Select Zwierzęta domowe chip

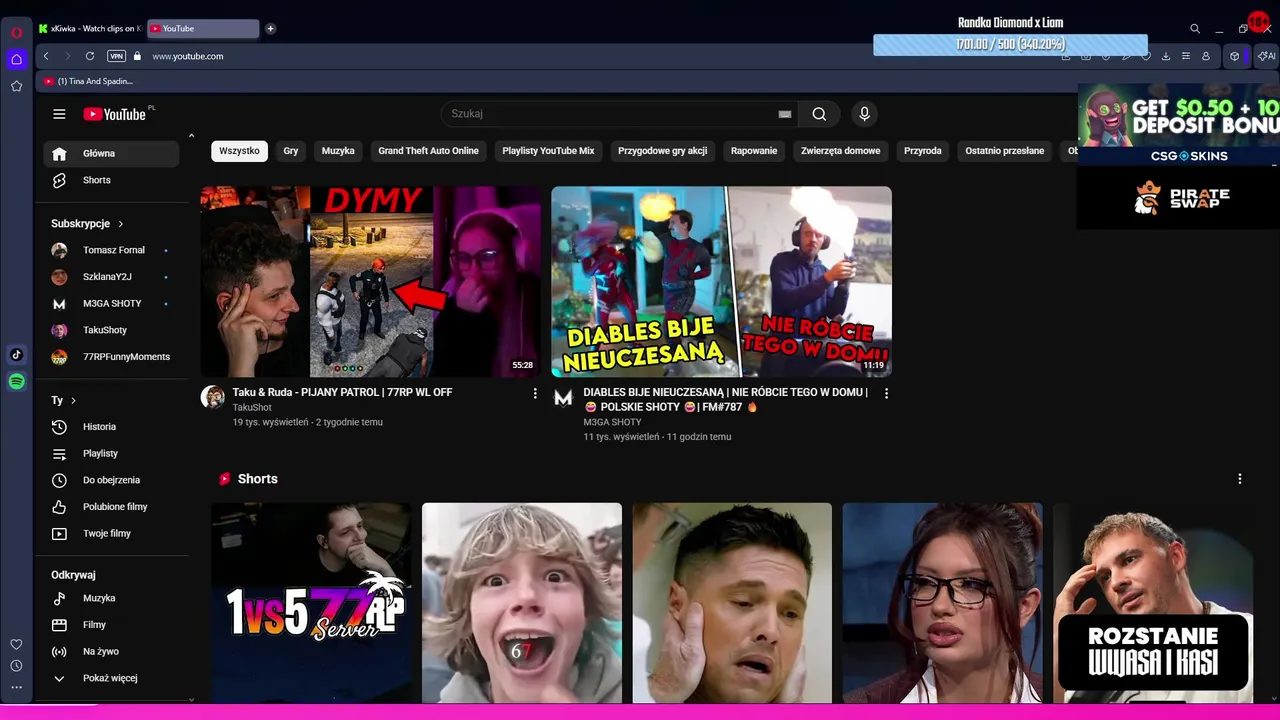point(841,151)
